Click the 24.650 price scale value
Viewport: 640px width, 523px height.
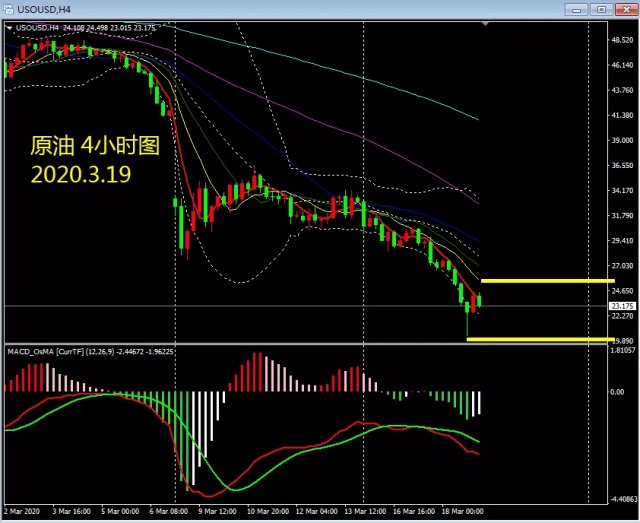coord(622,291)
